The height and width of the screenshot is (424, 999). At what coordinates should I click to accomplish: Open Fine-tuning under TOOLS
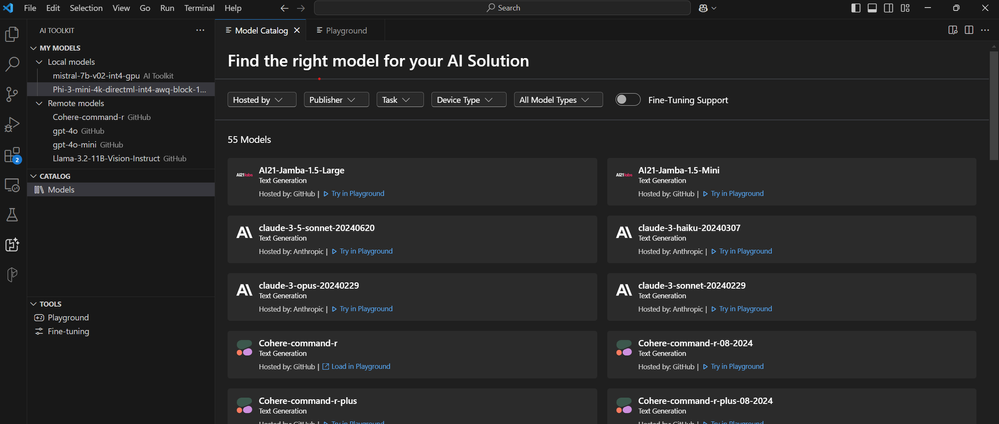121,332
